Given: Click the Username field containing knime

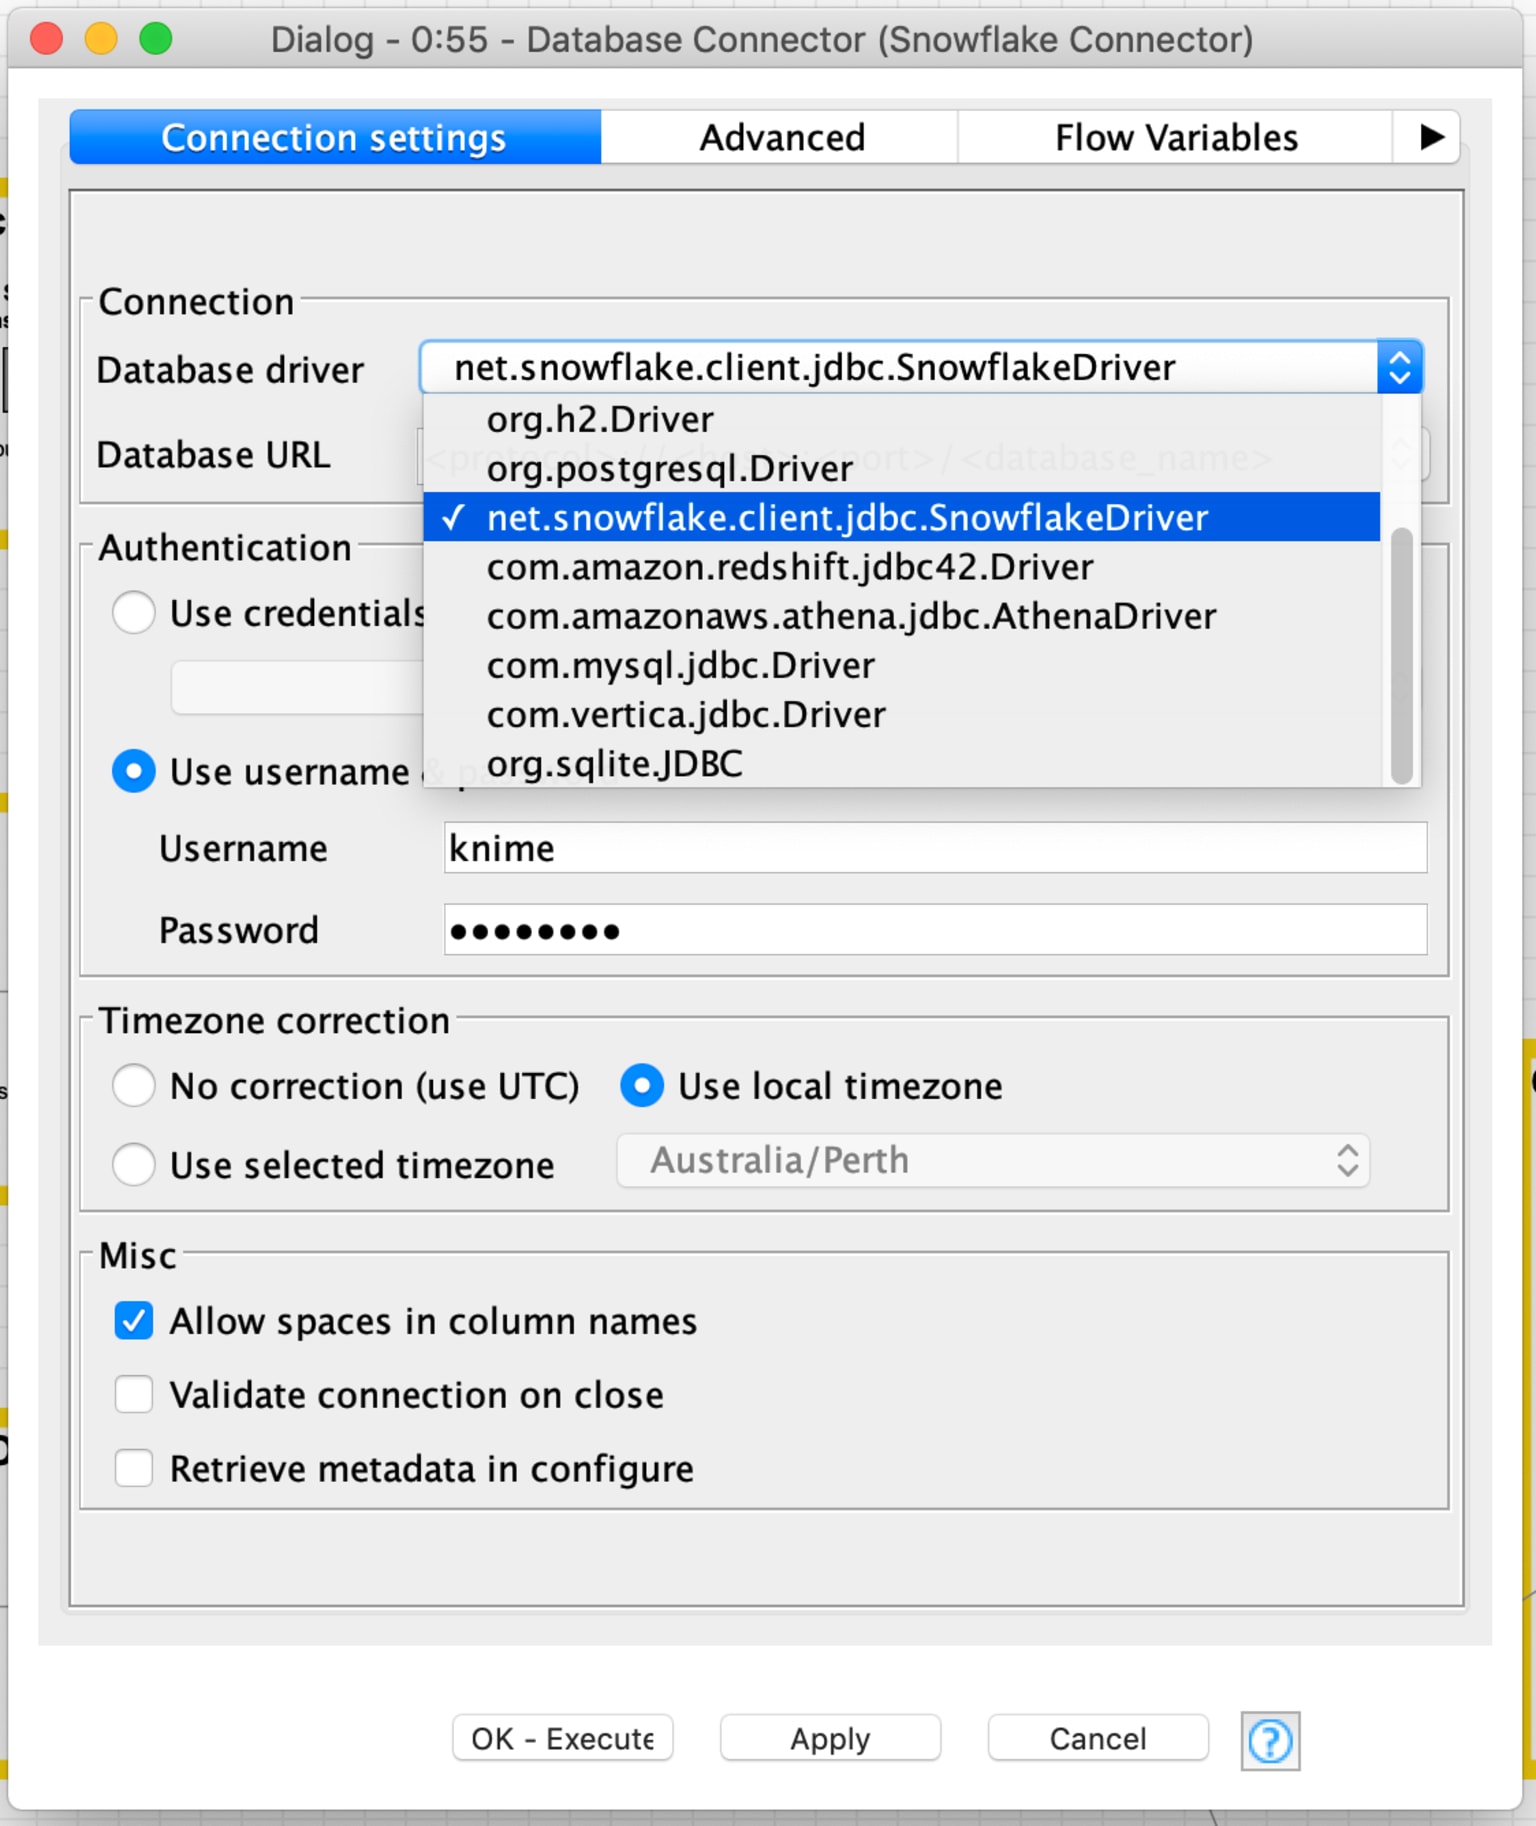Looking at the screenshot, I should [x=935, y=847].
